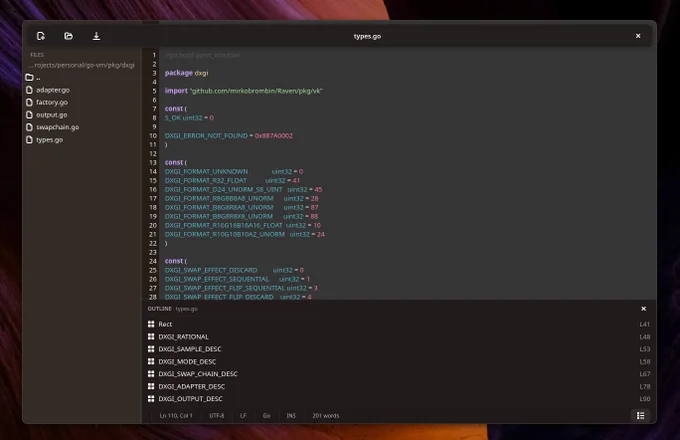Click the save download icon in header

[96, 36]
